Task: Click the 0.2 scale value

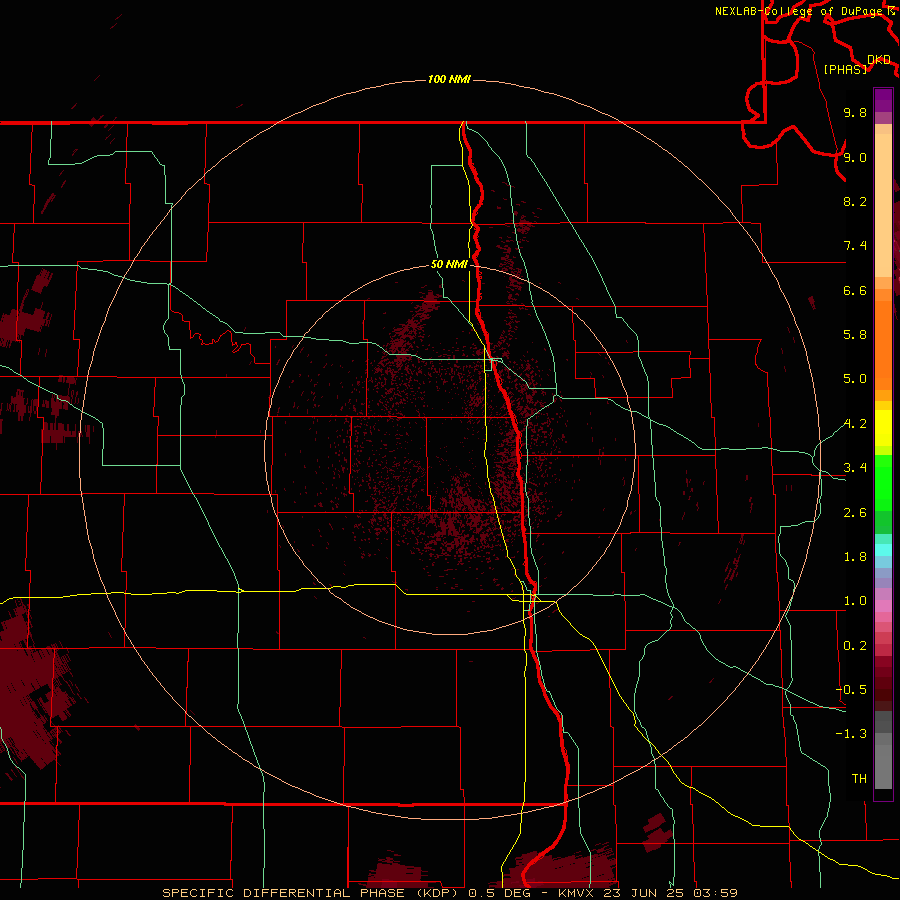Action: (855, 646)
